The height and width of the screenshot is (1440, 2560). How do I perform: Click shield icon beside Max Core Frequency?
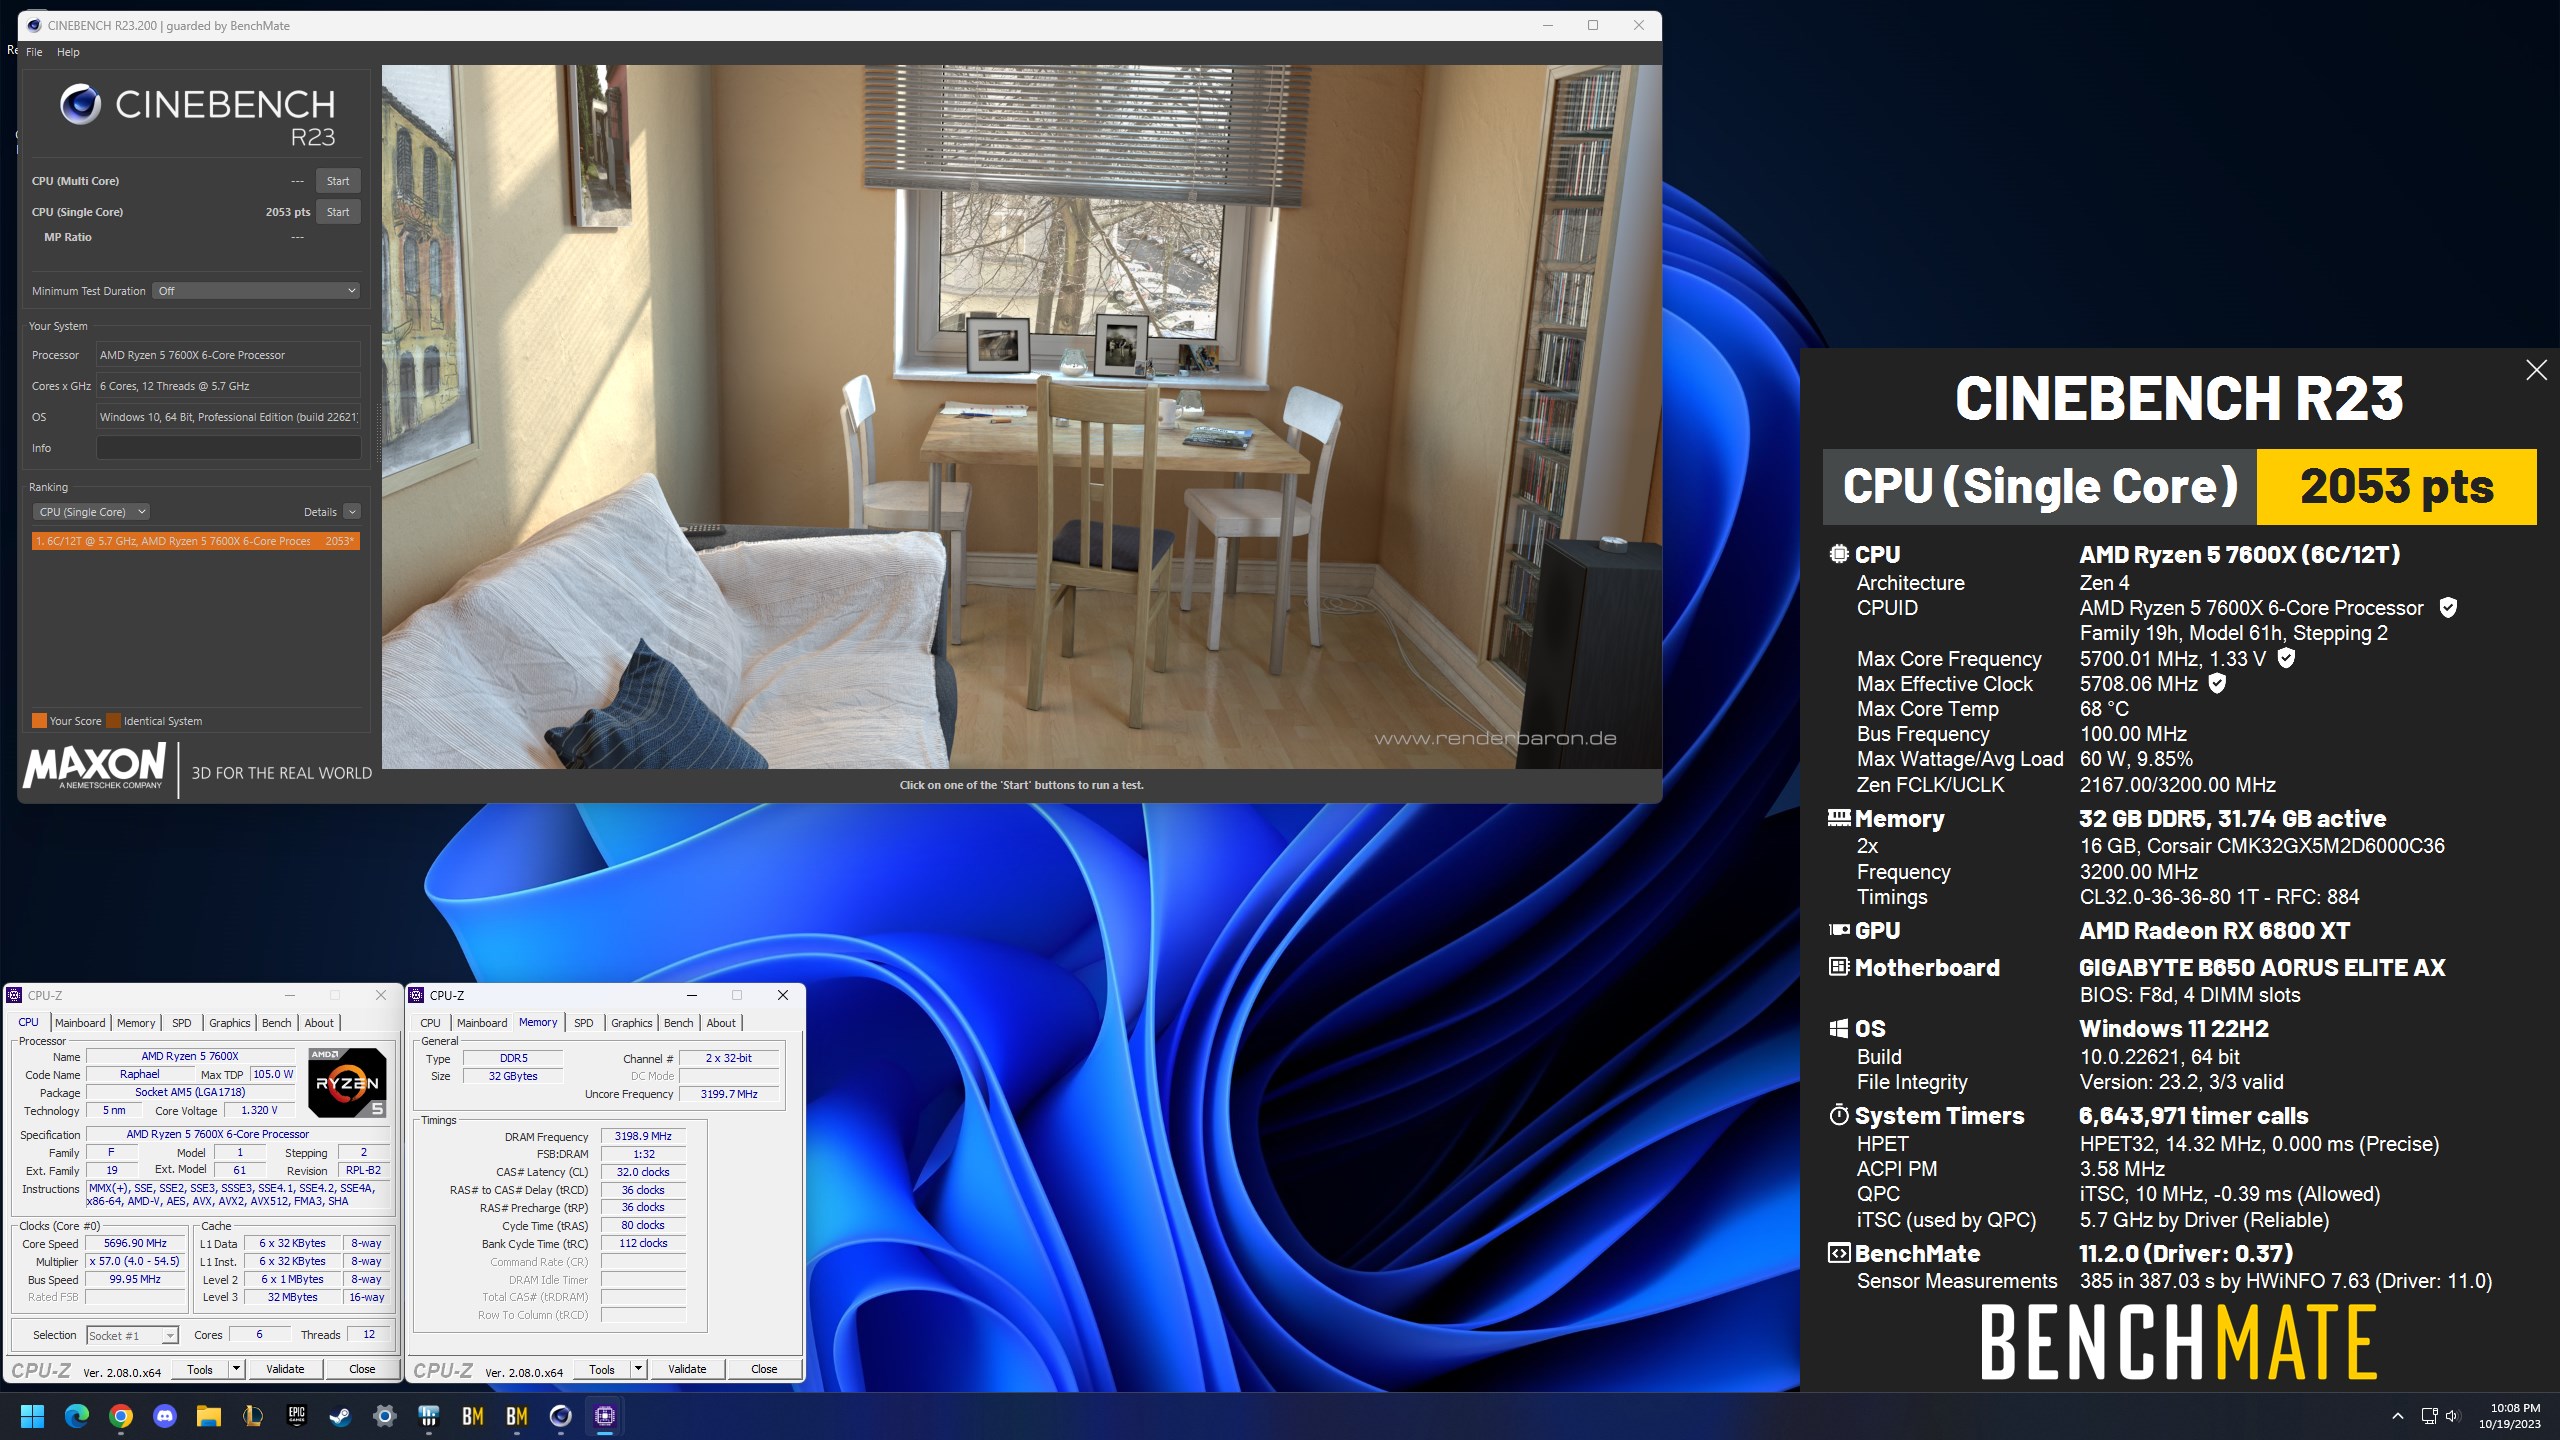click(2286, 658)
